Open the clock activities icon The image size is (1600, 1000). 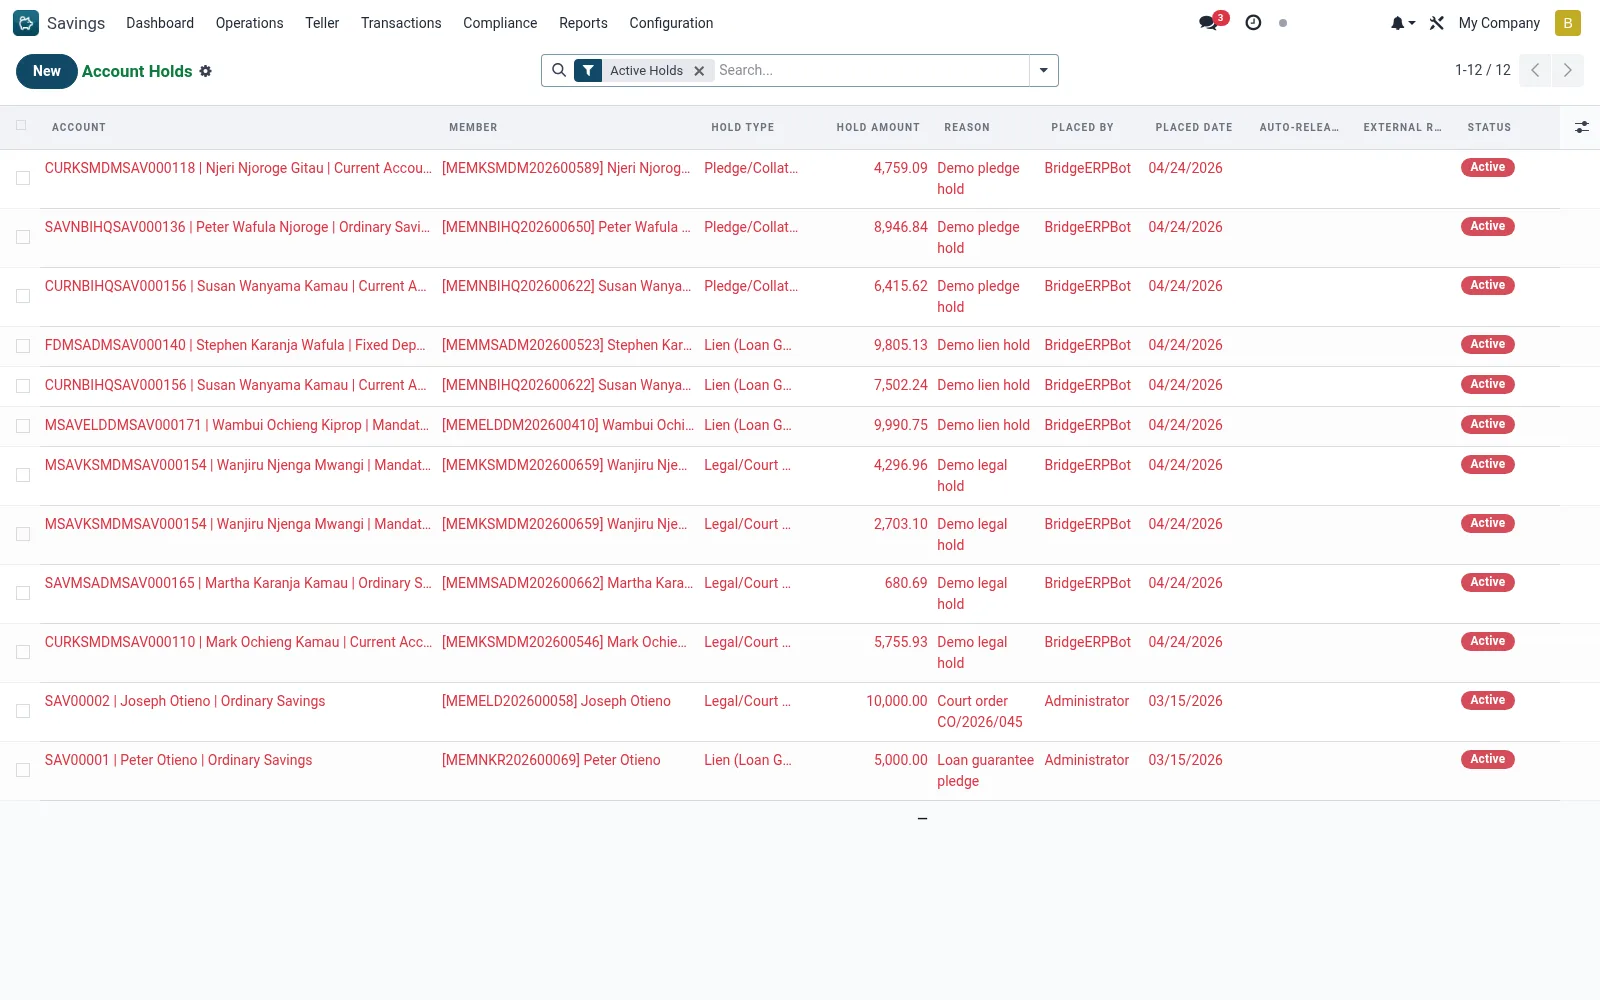coord(1253,23)
